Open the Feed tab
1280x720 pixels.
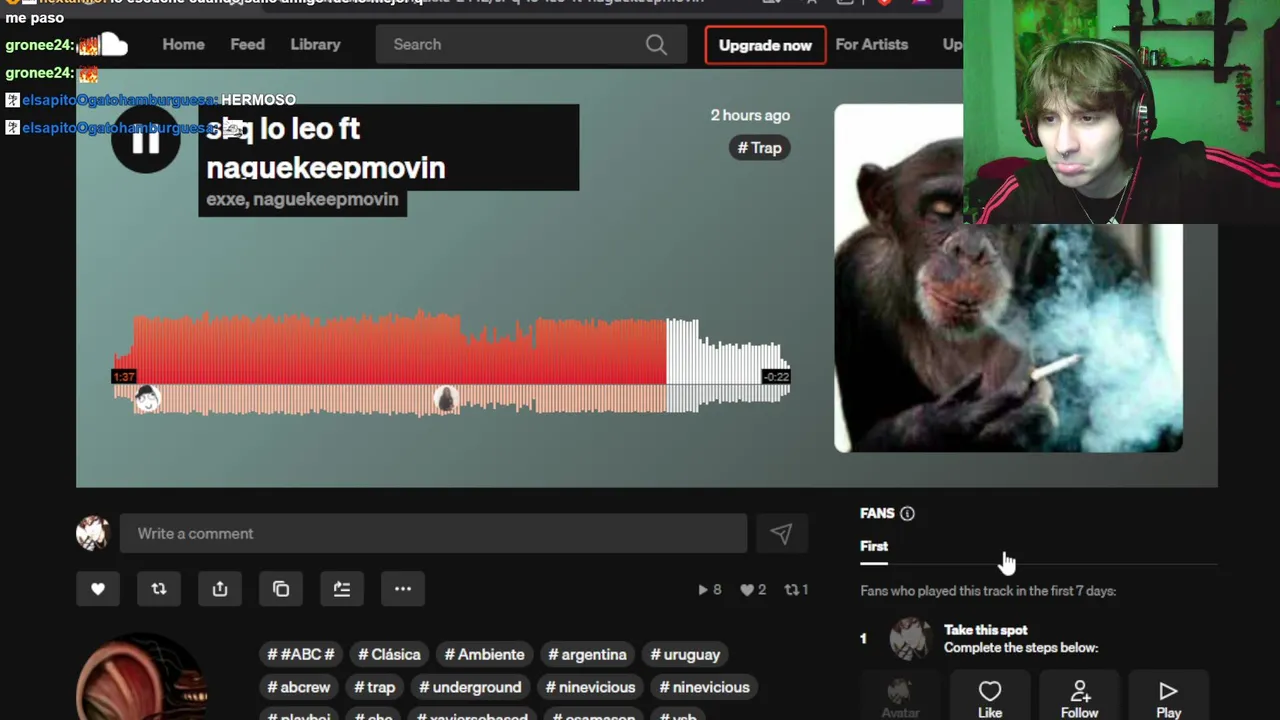point(247,44)
